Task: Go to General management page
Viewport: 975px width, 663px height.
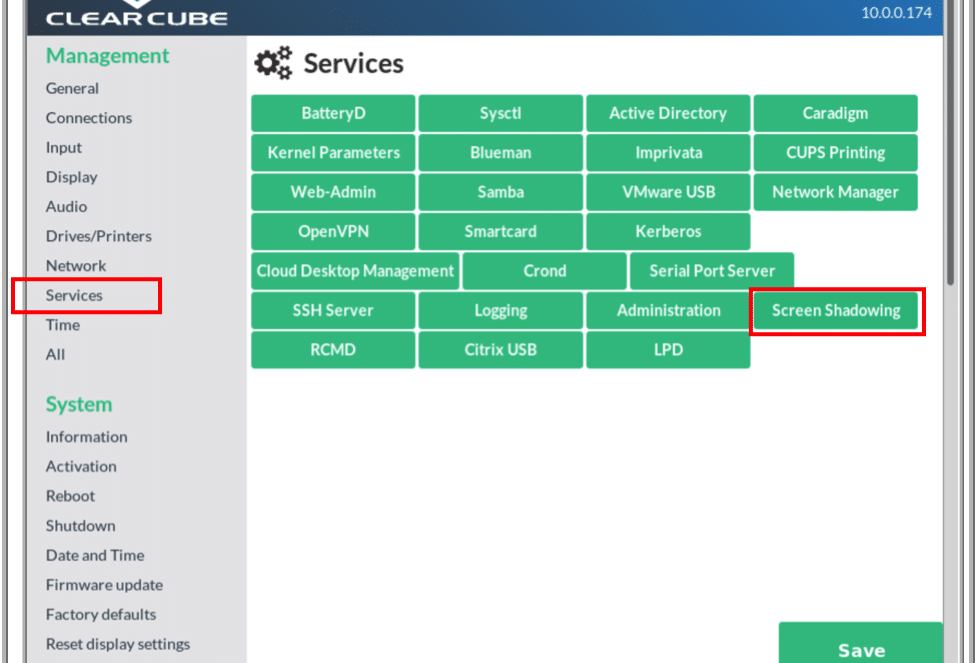Action: point(72,88)
